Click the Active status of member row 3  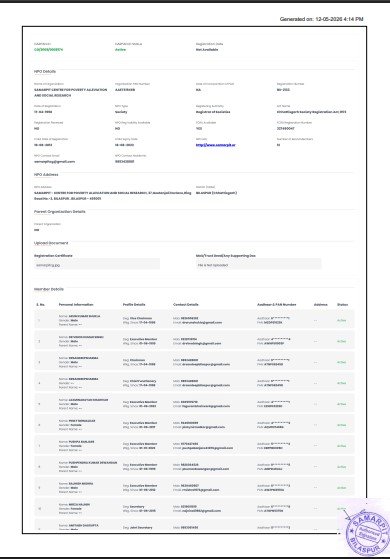[342, 362]
